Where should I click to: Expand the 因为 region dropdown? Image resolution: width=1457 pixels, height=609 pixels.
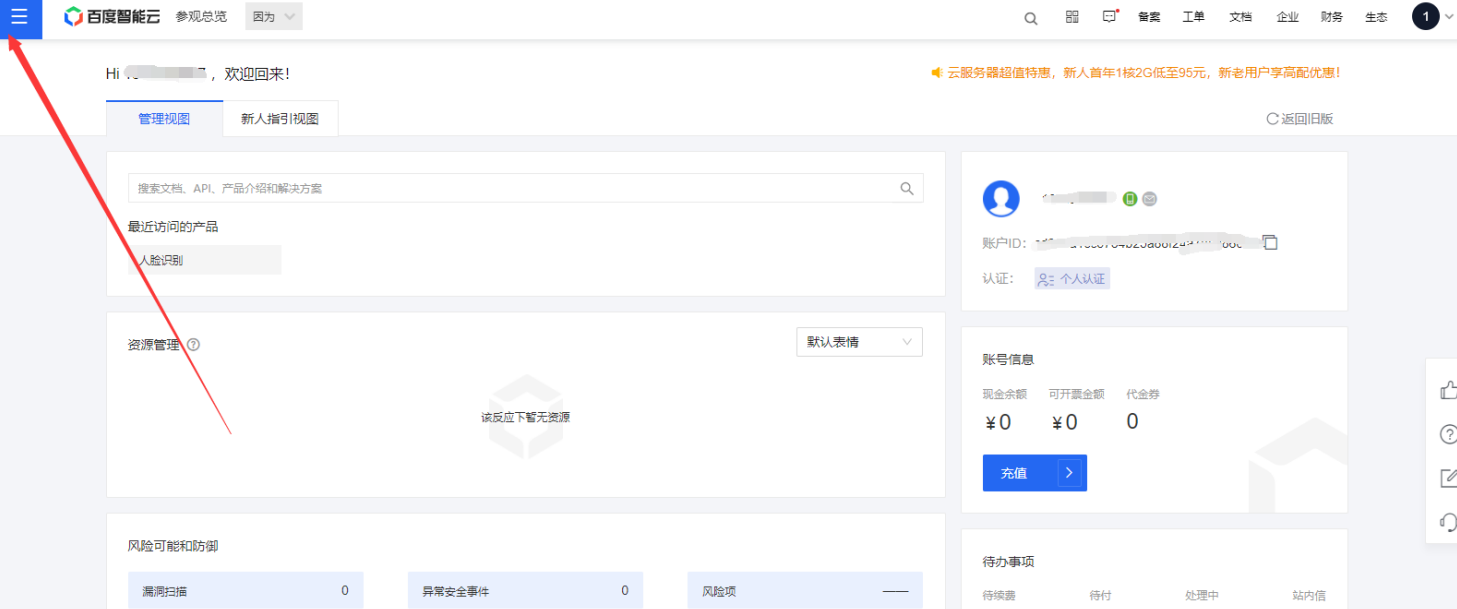[x=273, y=17]
